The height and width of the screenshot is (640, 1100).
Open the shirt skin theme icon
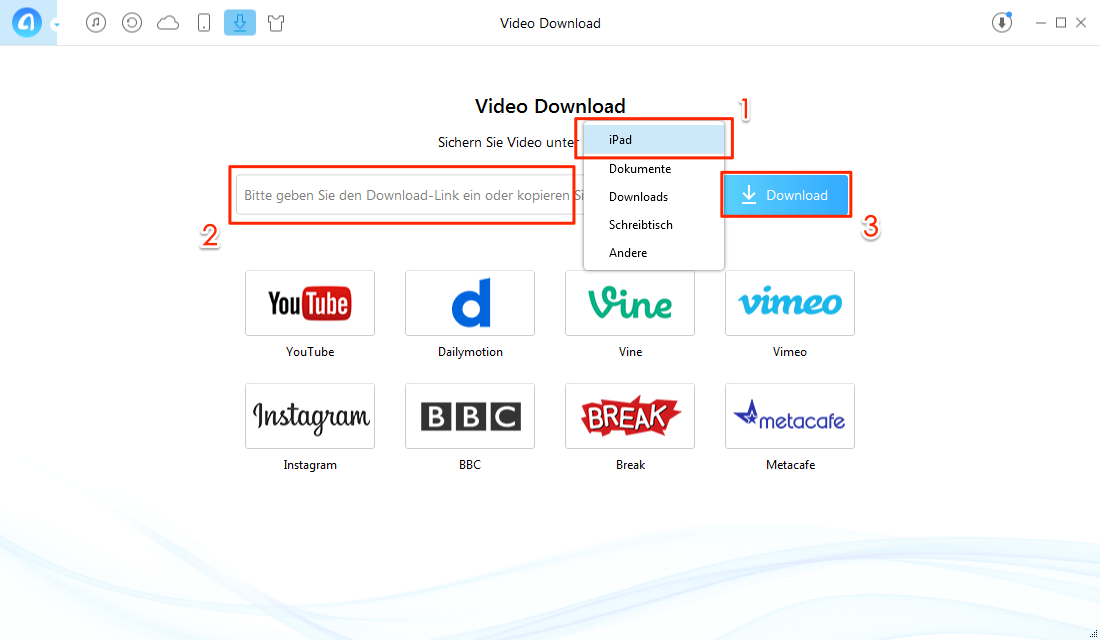[x=276, y=23]
